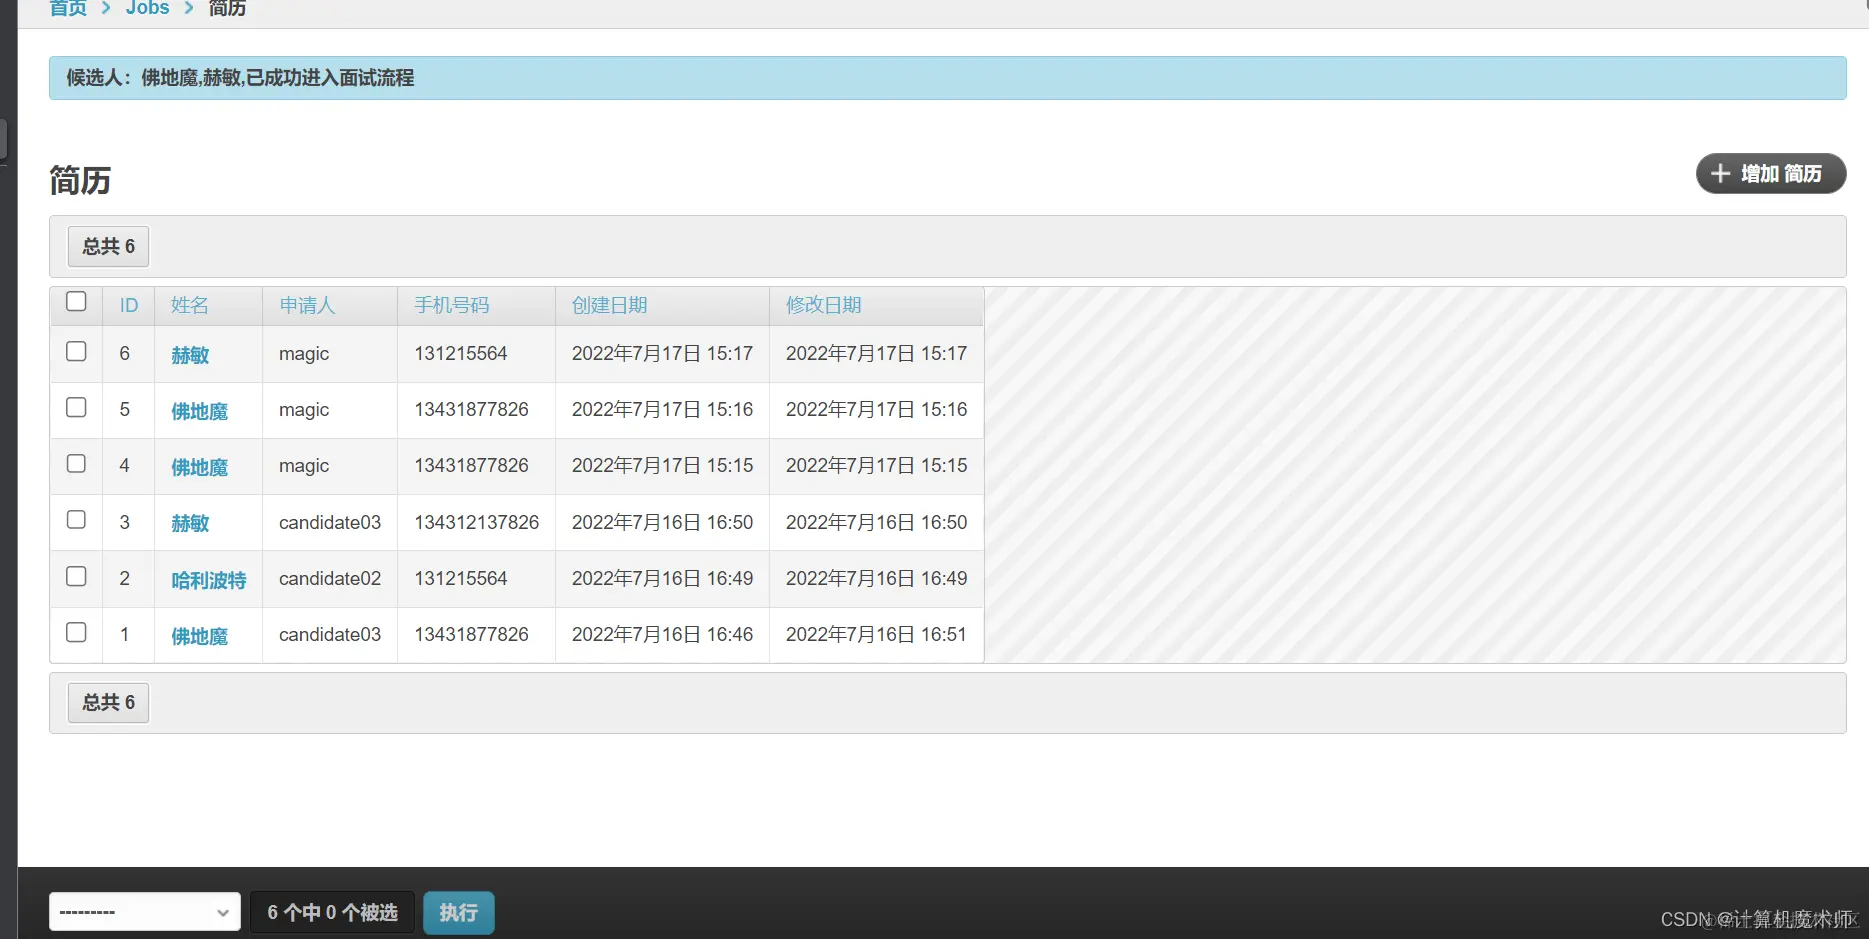This screenshot has height=939, width=1869.
Task: Click created date 2022年7月17日 15:17
Action: click(x=662, y=353)
